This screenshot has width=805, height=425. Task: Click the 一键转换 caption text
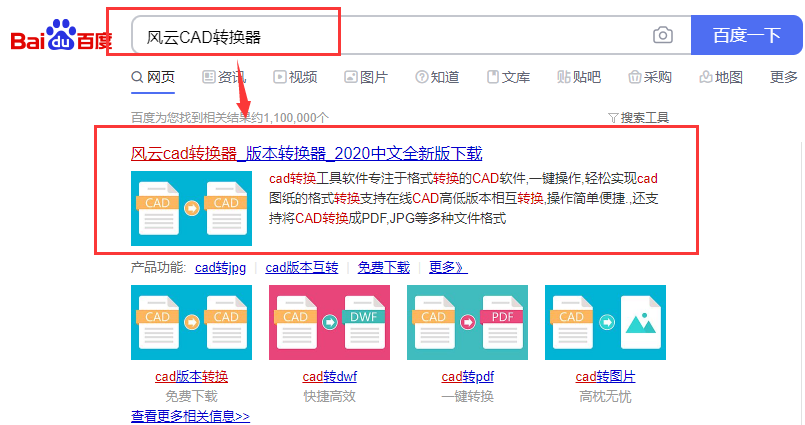(x=467, y=396)
